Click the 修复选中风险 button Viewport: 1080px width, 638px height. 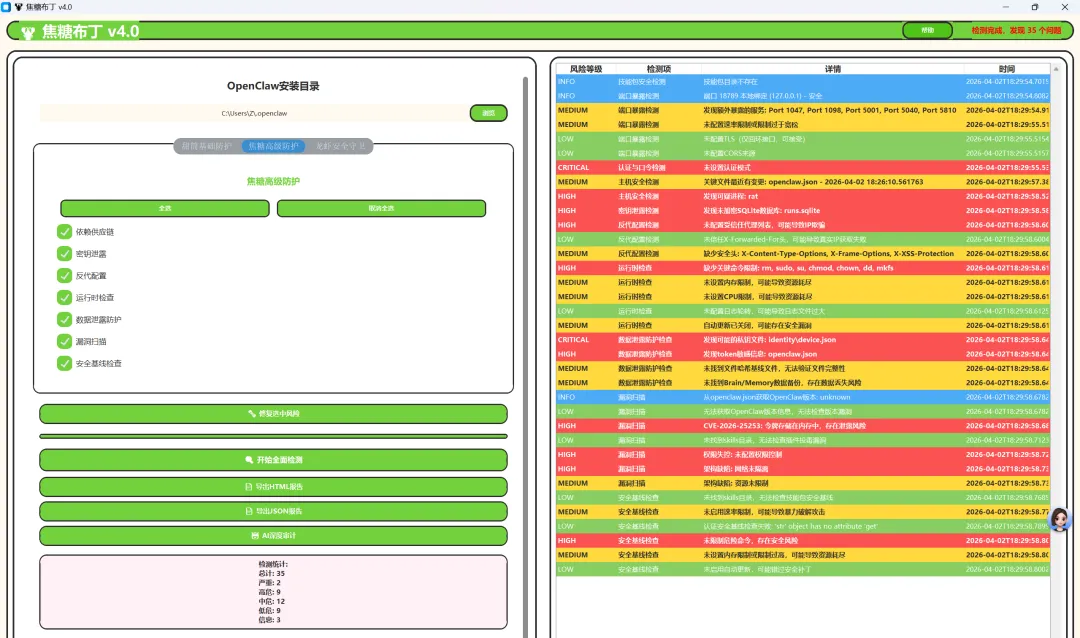coord(273,413)
